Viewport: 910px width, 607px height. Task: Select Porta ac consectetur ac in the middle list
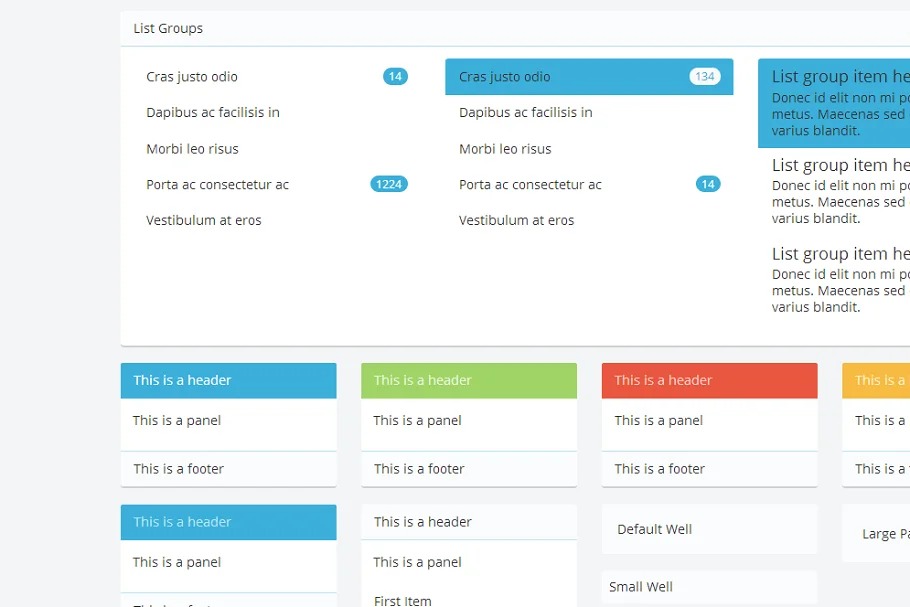(531, 185)
